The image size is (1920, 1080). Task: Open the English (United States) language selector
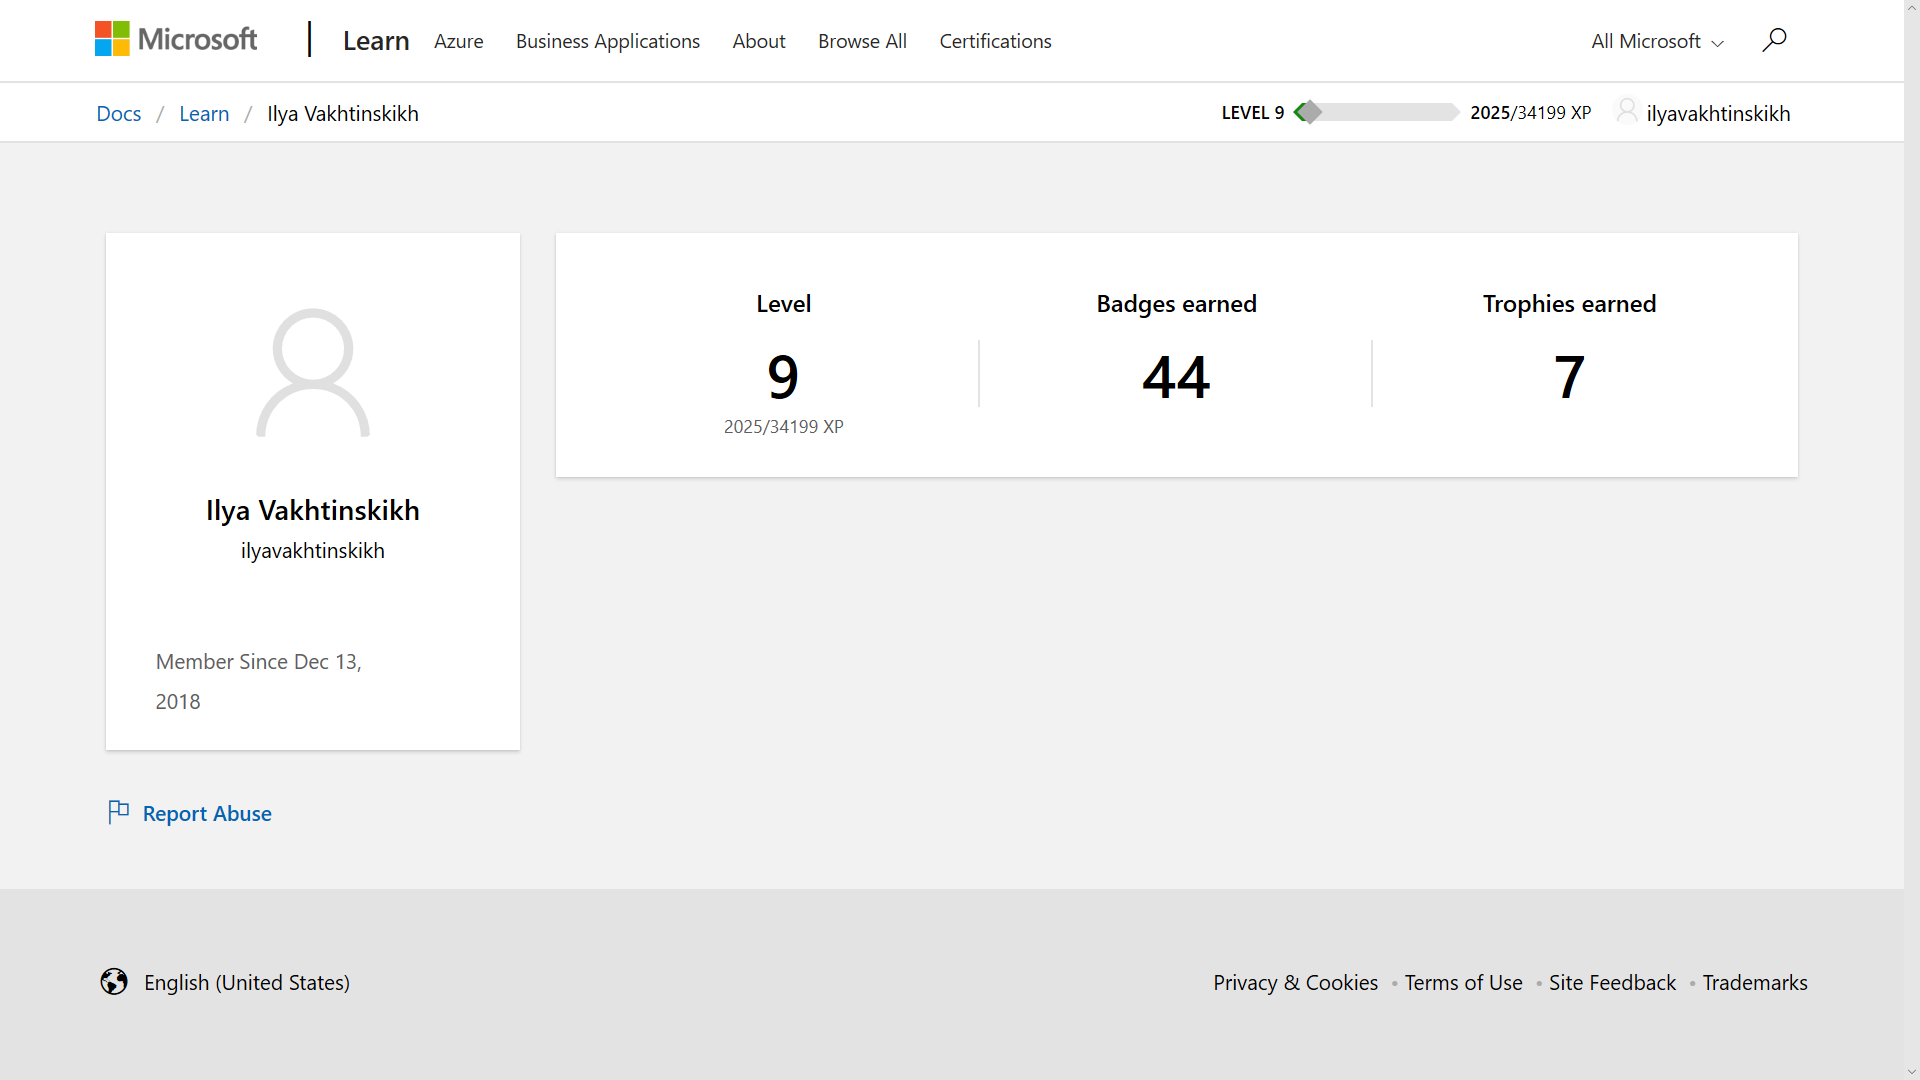(246, 982)
